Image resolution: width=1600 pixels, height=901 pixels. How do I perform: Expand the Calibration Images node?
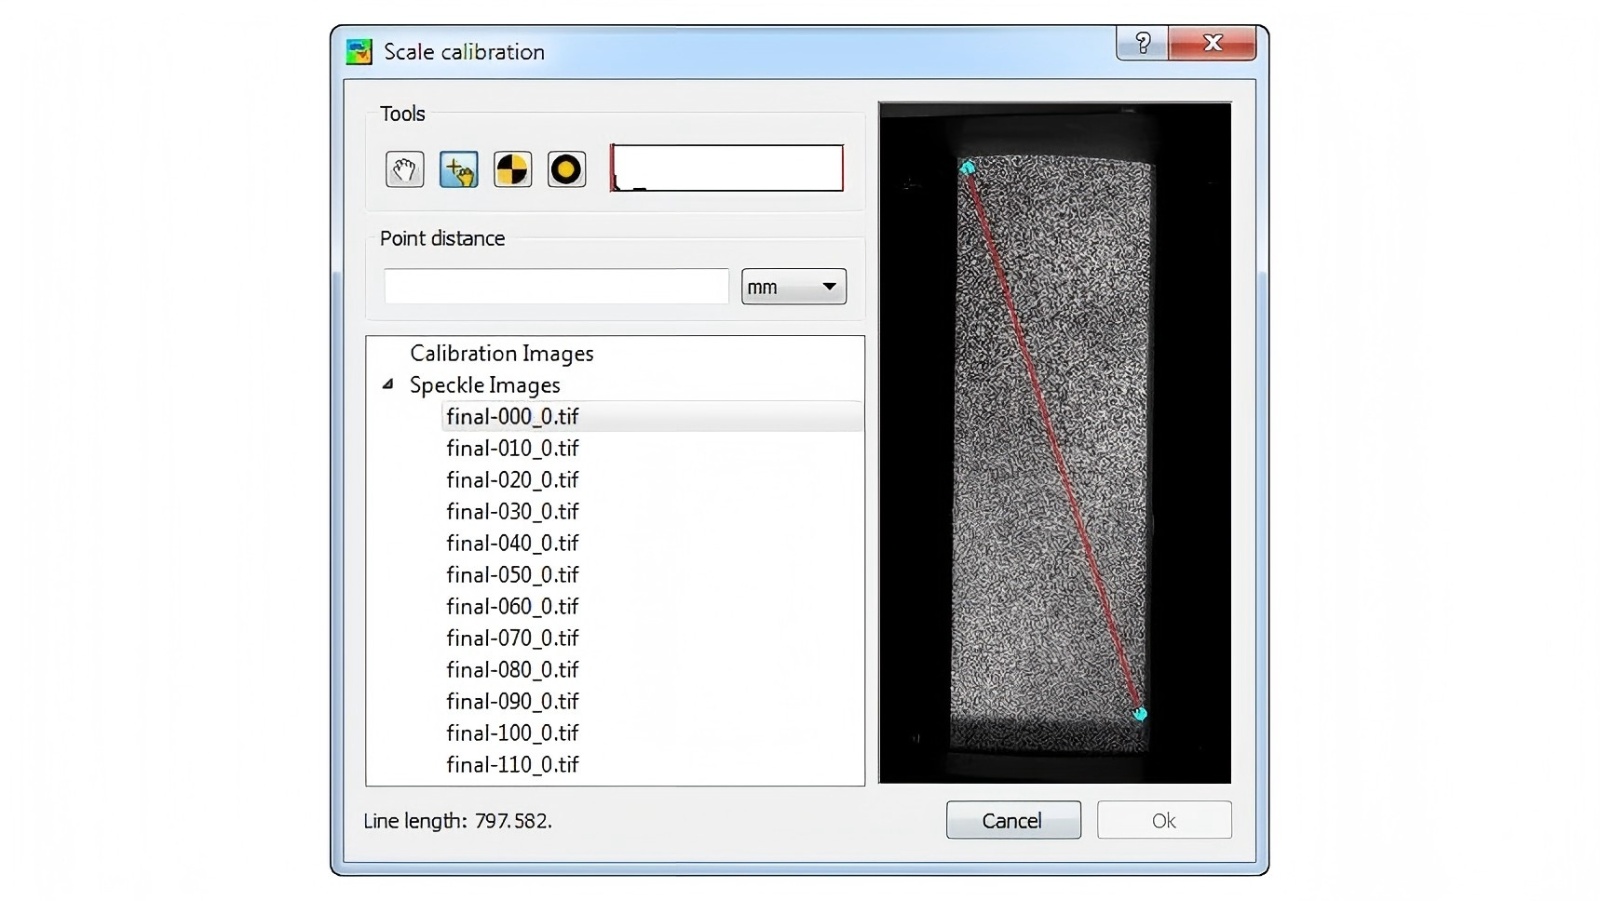pos(500,353)
